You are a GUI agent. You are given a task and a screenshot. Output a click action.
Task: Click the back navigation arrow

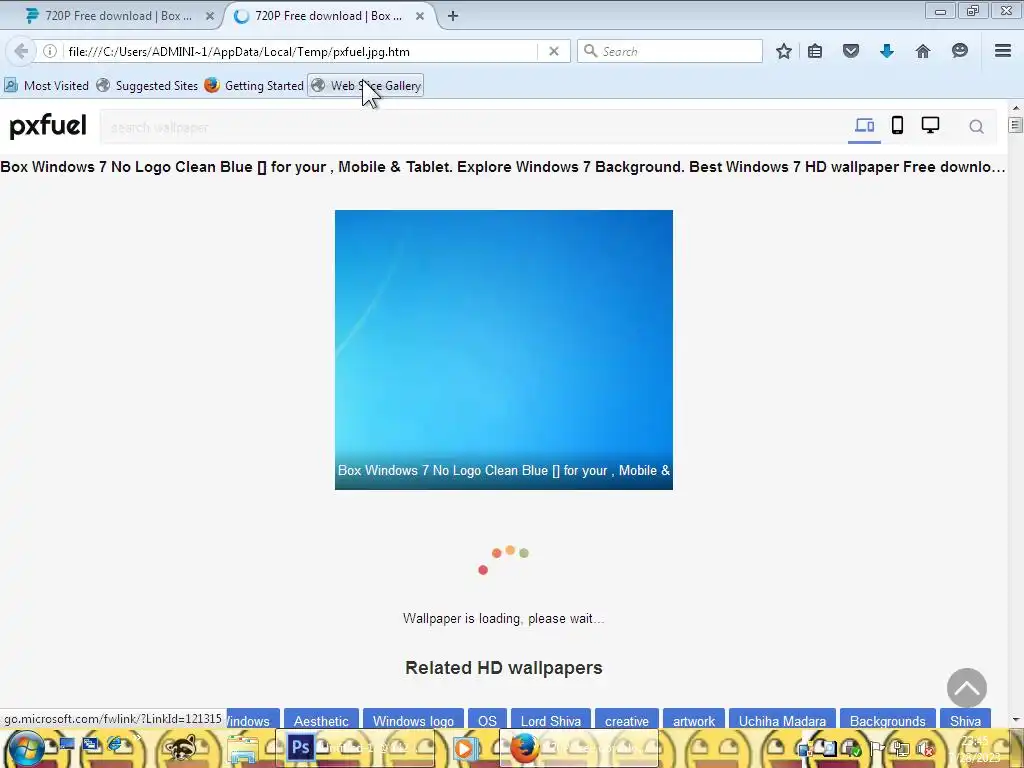(x=21, y=51)
